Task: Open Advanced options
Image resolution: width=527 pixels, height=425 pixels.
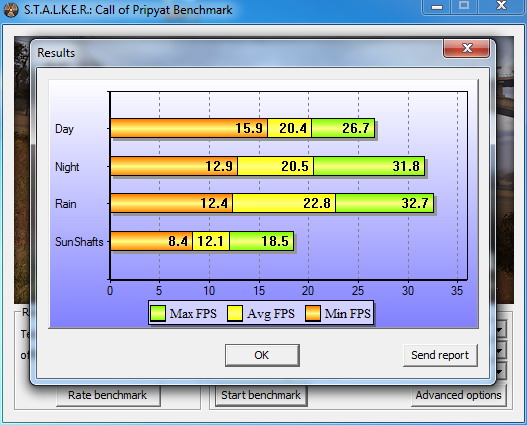Action: 458,395
